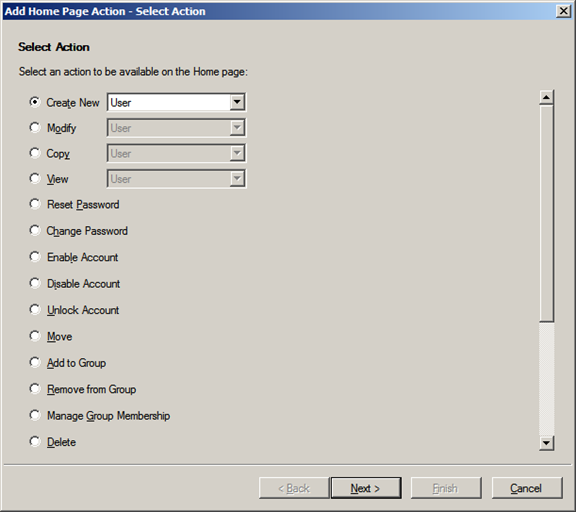
Task: Click the action list scrollbar thumb
Action: click(547, 213)
